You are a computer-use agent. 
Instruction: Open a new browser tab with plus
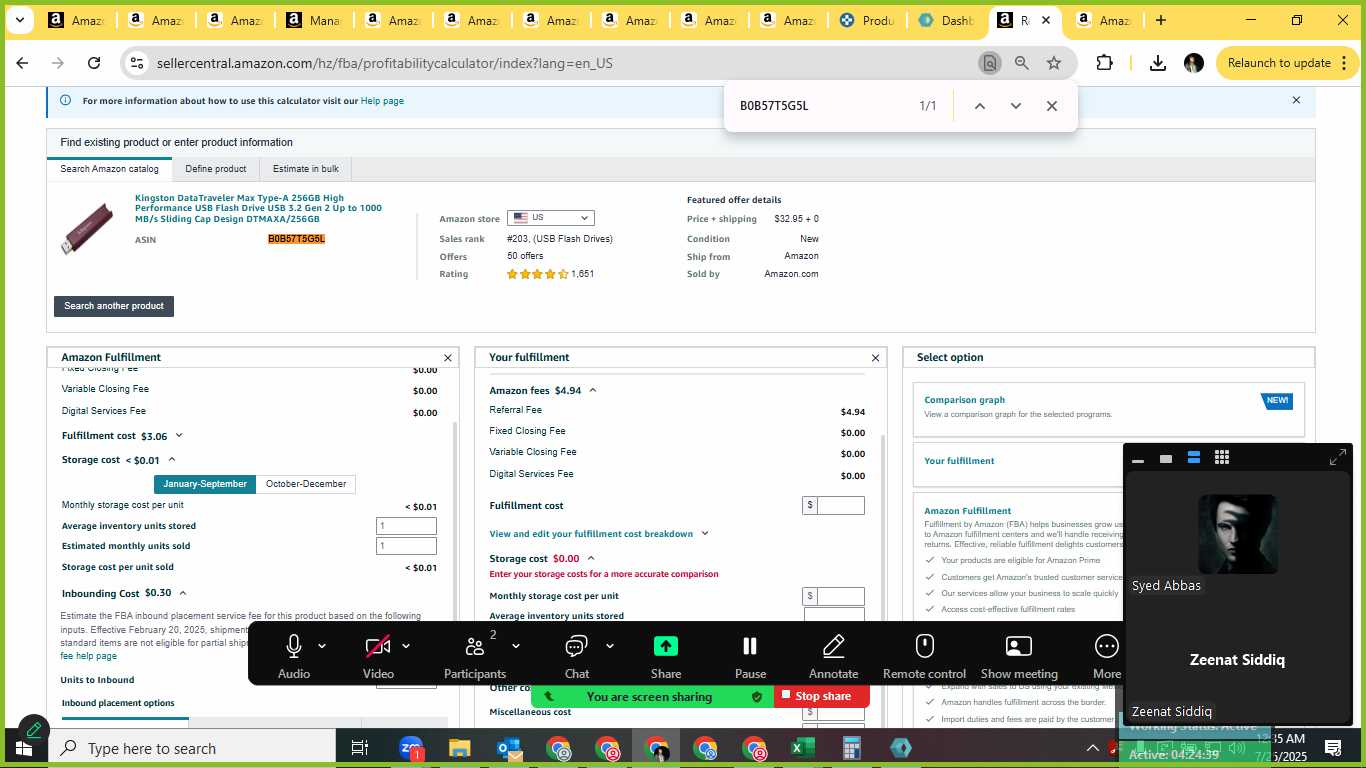click(1161, 20)
